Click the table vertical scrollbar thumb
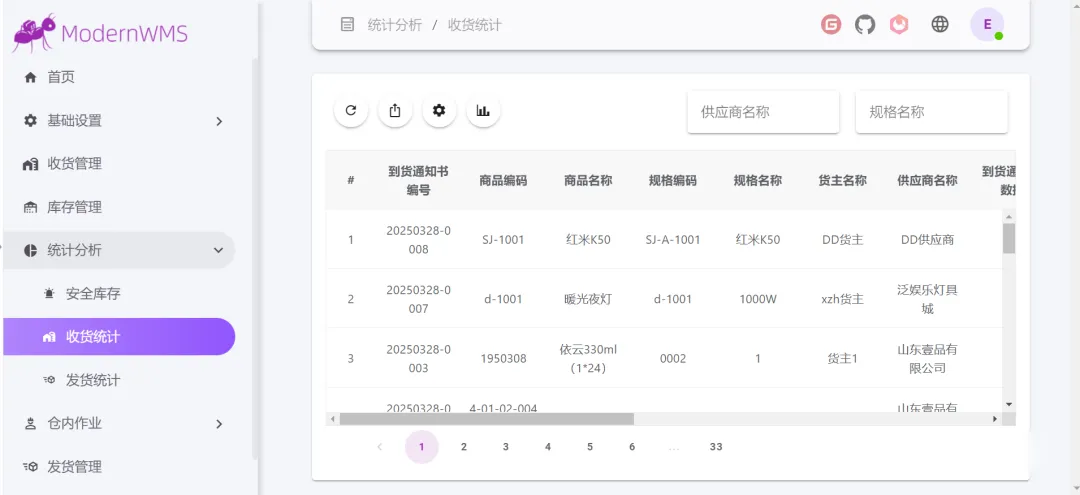 1009,238
